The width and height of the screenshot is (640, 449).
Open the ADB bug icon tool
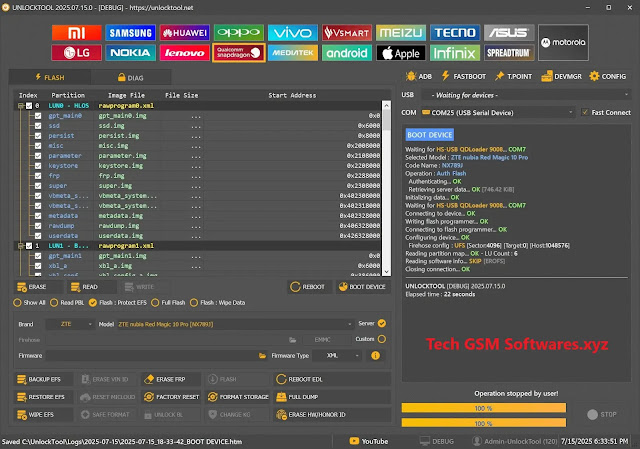click(x=419, y=76)
